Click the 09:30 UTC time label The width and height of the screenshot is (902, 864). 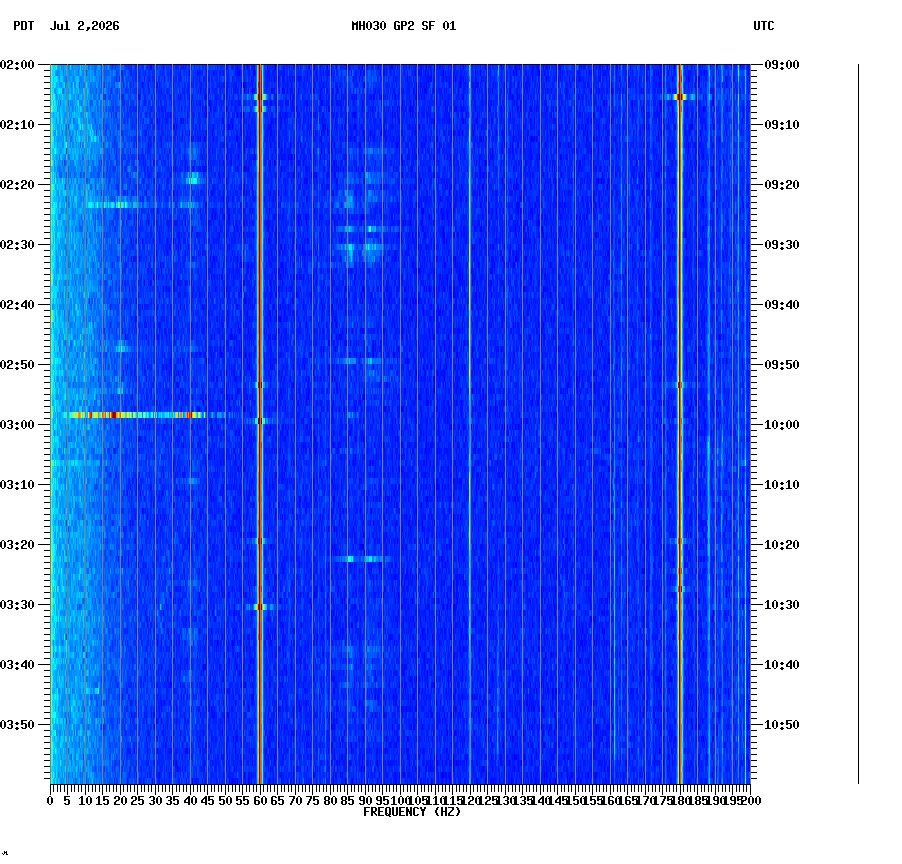(x=782, y=244)
